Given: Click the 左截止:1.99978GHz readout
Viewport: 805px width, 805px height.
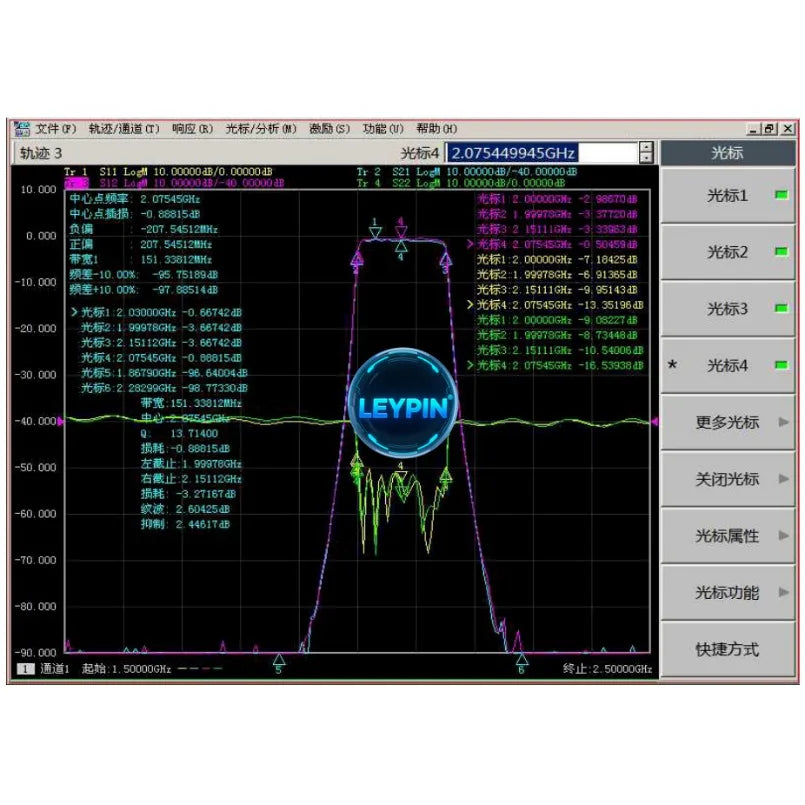Looking at the screenshot, I should tap(191, 464).
